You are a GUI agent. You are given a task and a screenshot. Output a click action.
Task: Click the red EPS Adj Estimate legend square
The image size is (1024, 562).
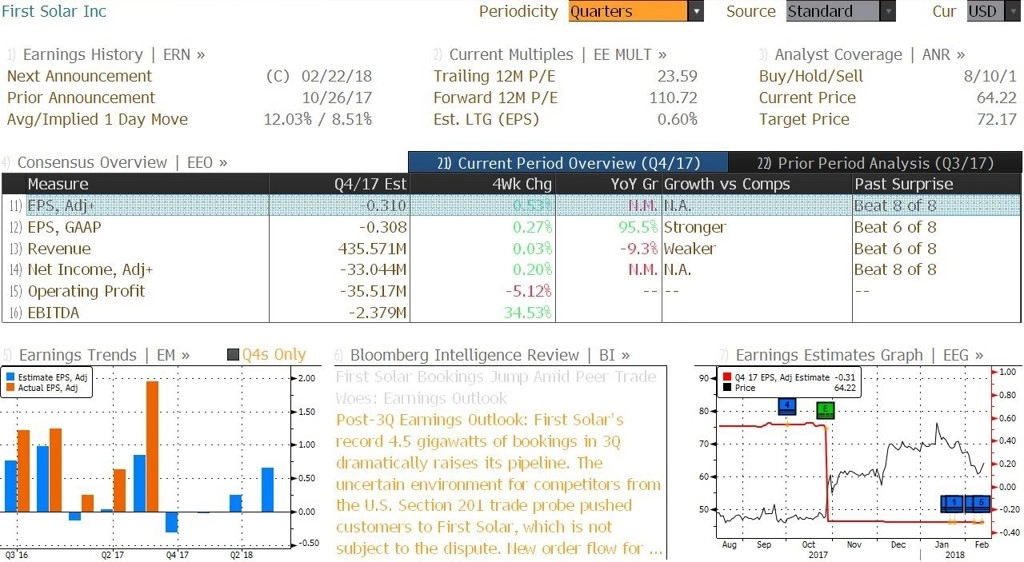click(727, 377)
